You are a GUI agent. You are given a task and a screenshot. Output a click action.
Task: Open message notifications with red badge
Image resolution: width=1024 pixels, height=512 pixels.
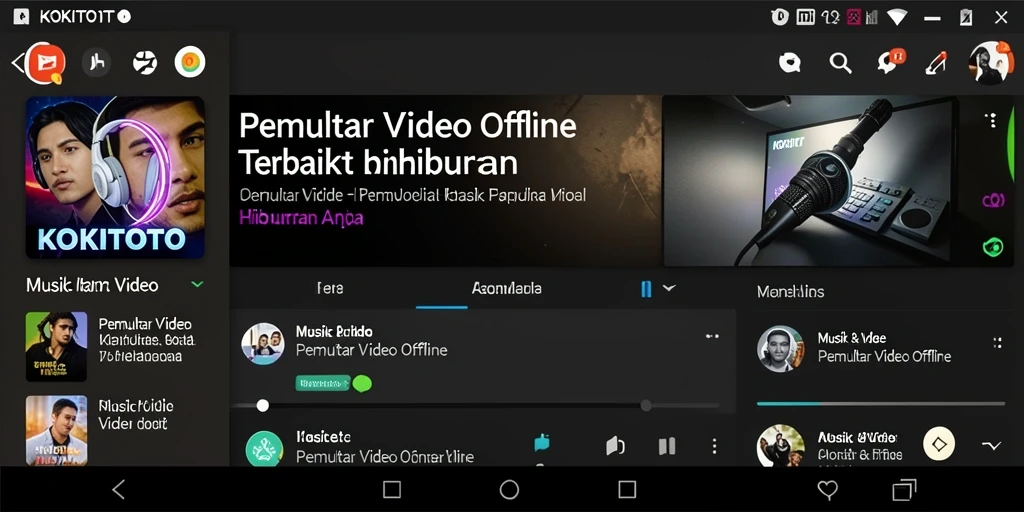[891, 61]
